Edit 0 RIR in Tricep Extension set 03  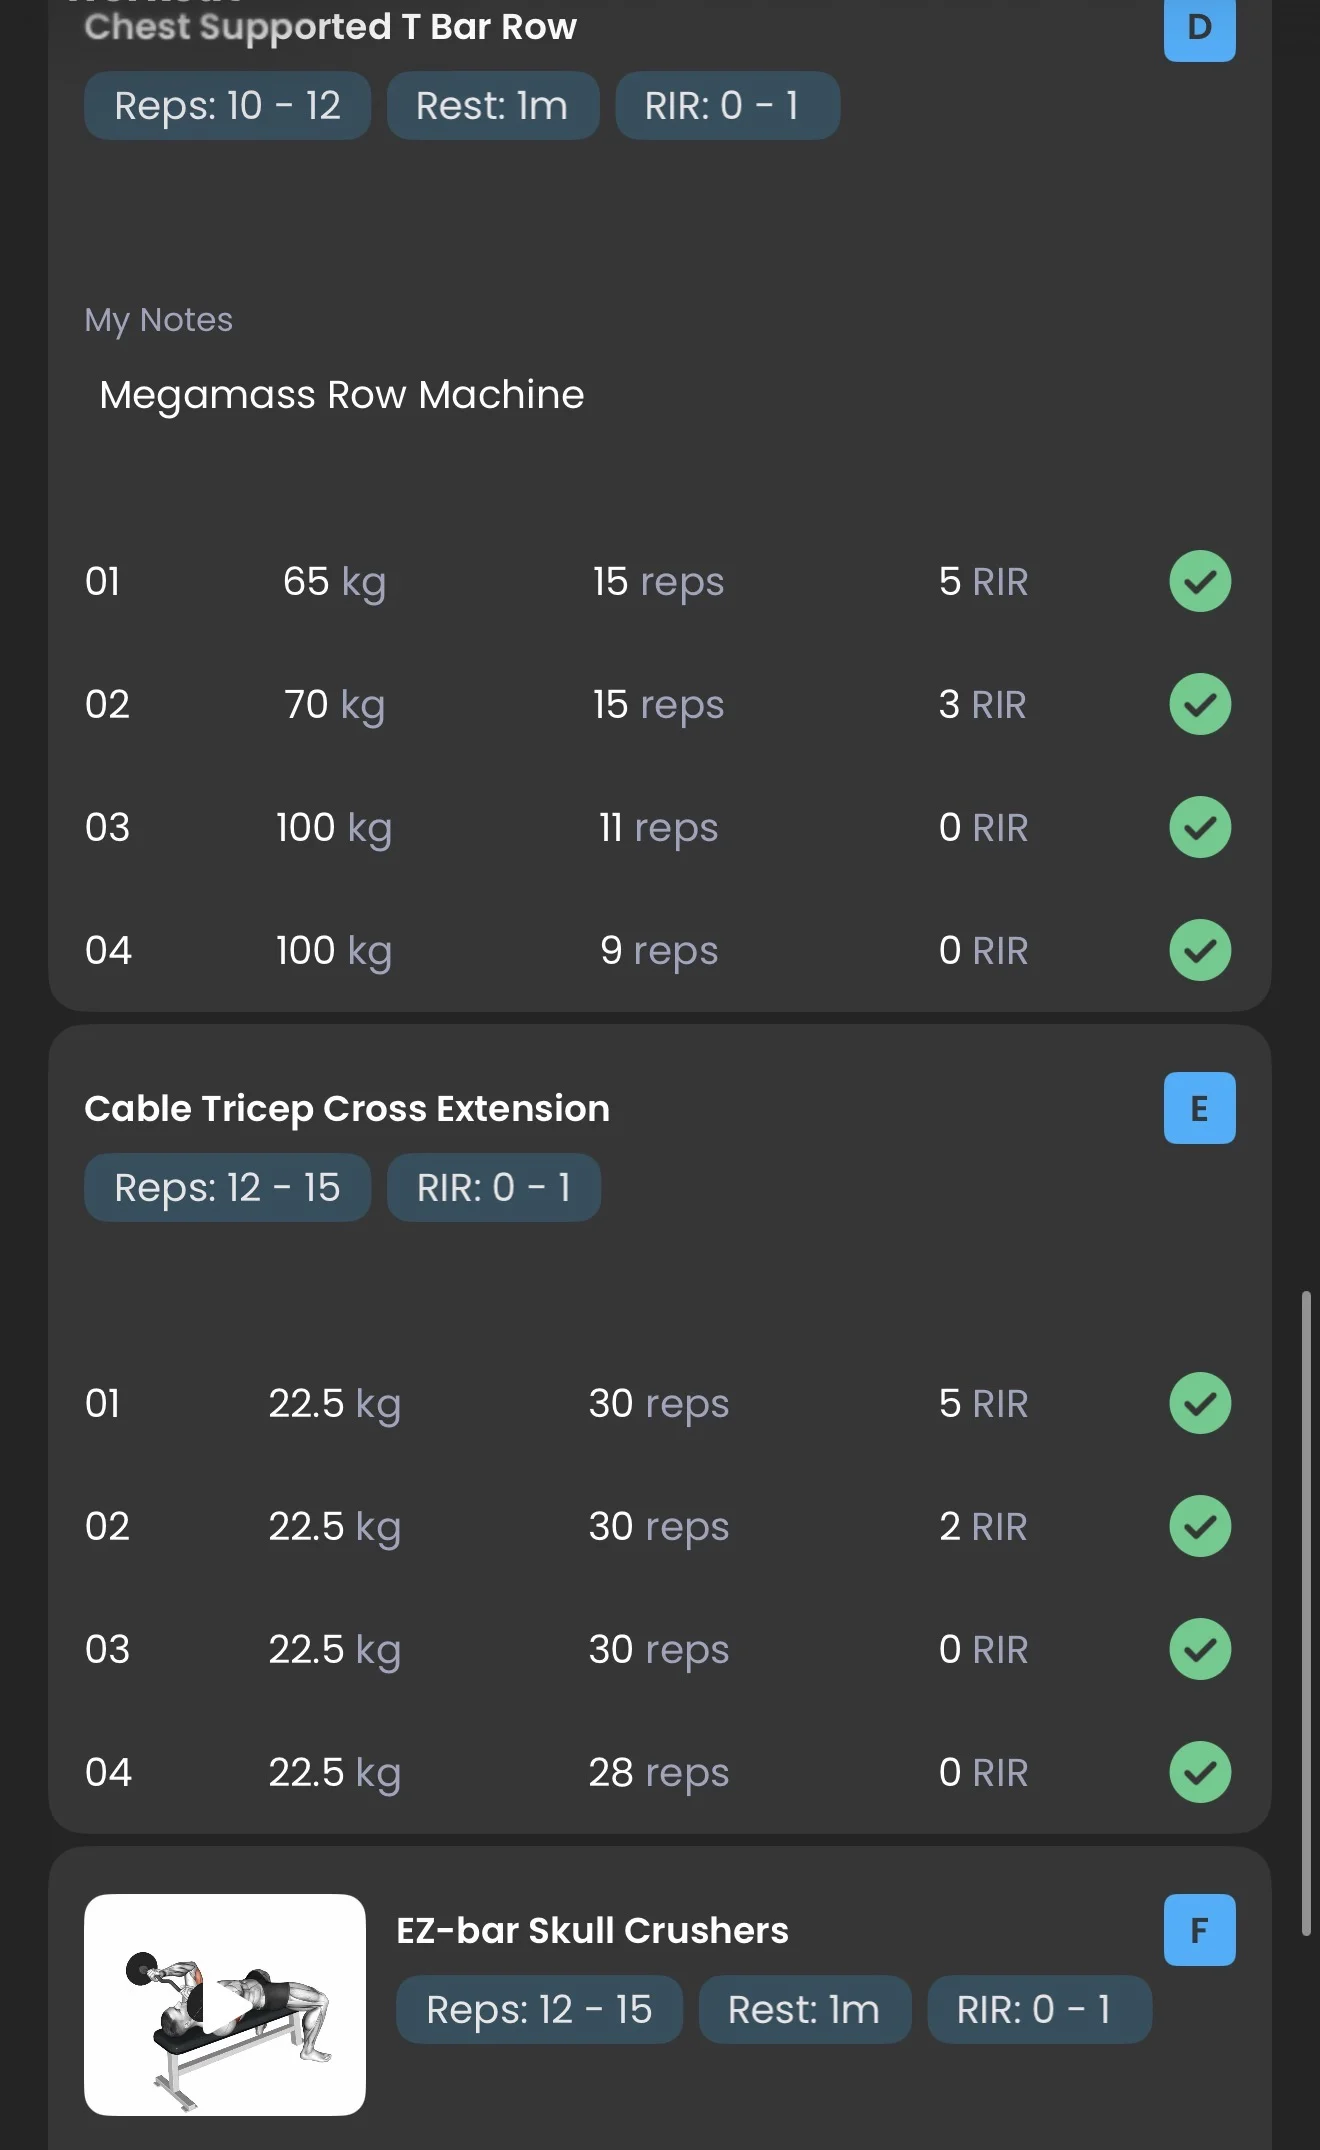click(983, 1650)
